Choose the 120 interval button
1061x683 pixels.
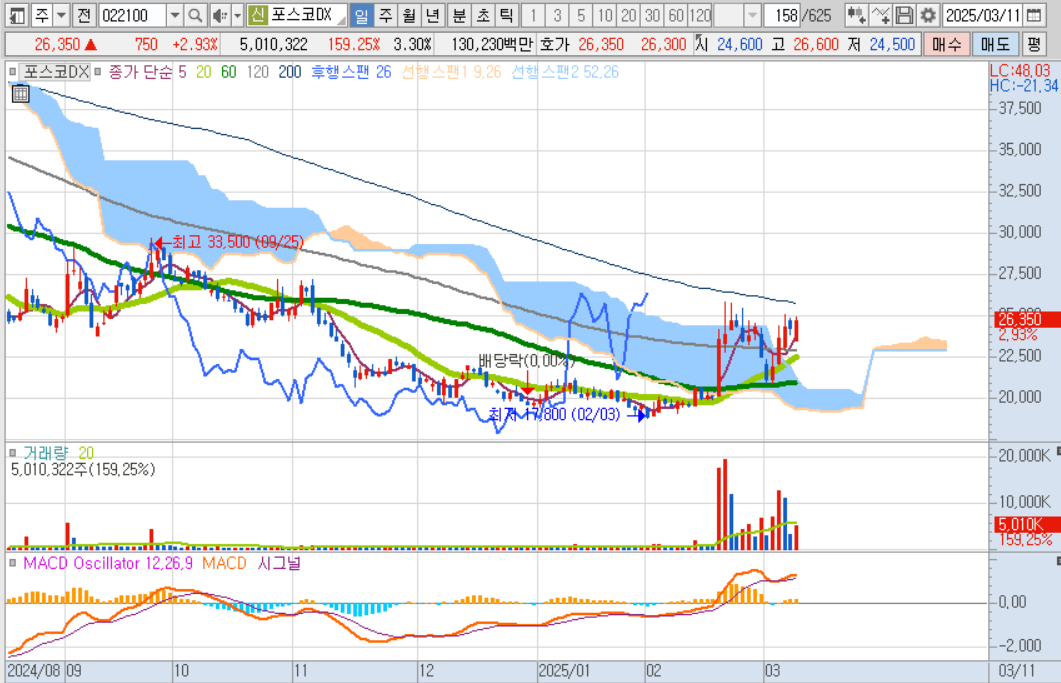700,14
